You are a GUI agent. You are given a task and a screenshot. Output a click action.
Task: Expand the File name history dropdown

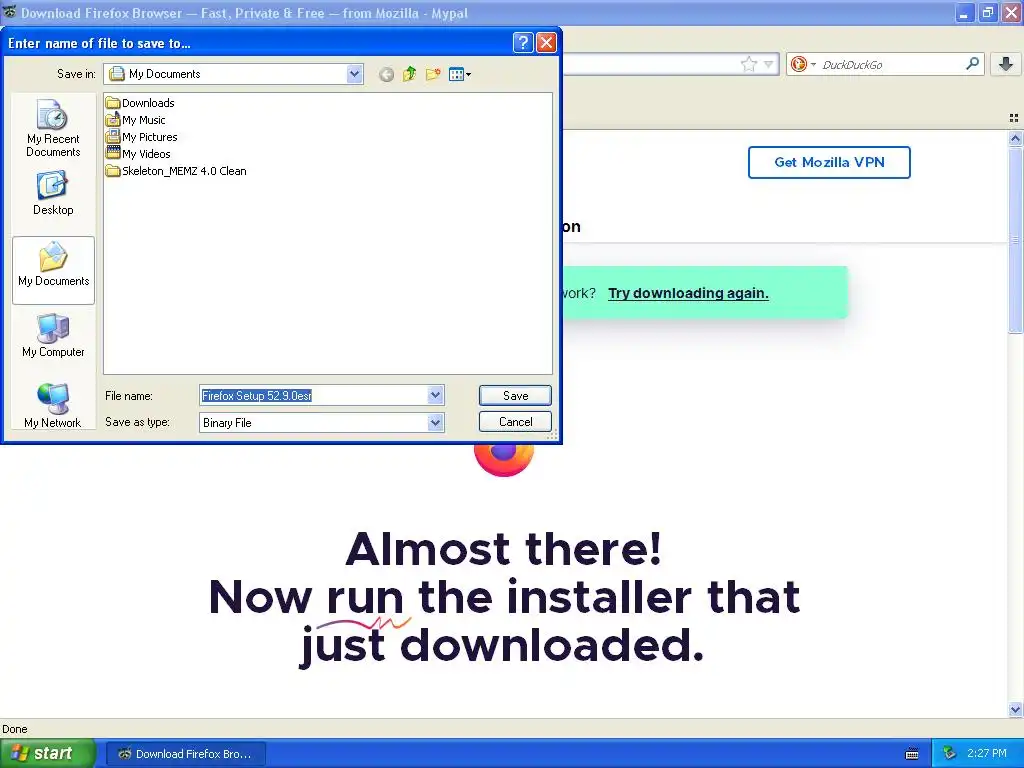(x=436, y=395)
